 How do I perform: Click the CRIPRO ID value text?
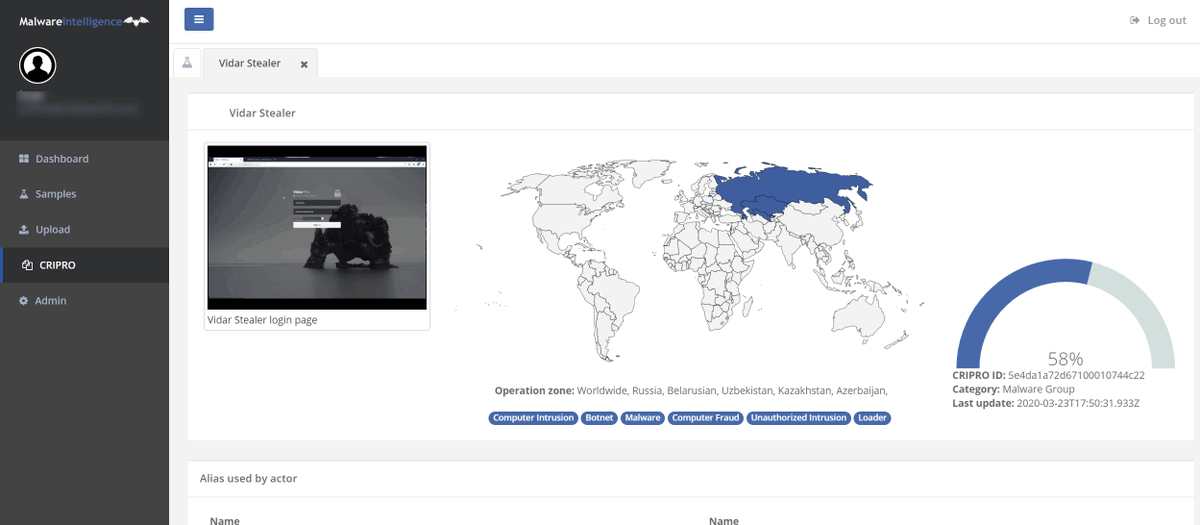click(x=1076, y=375)
